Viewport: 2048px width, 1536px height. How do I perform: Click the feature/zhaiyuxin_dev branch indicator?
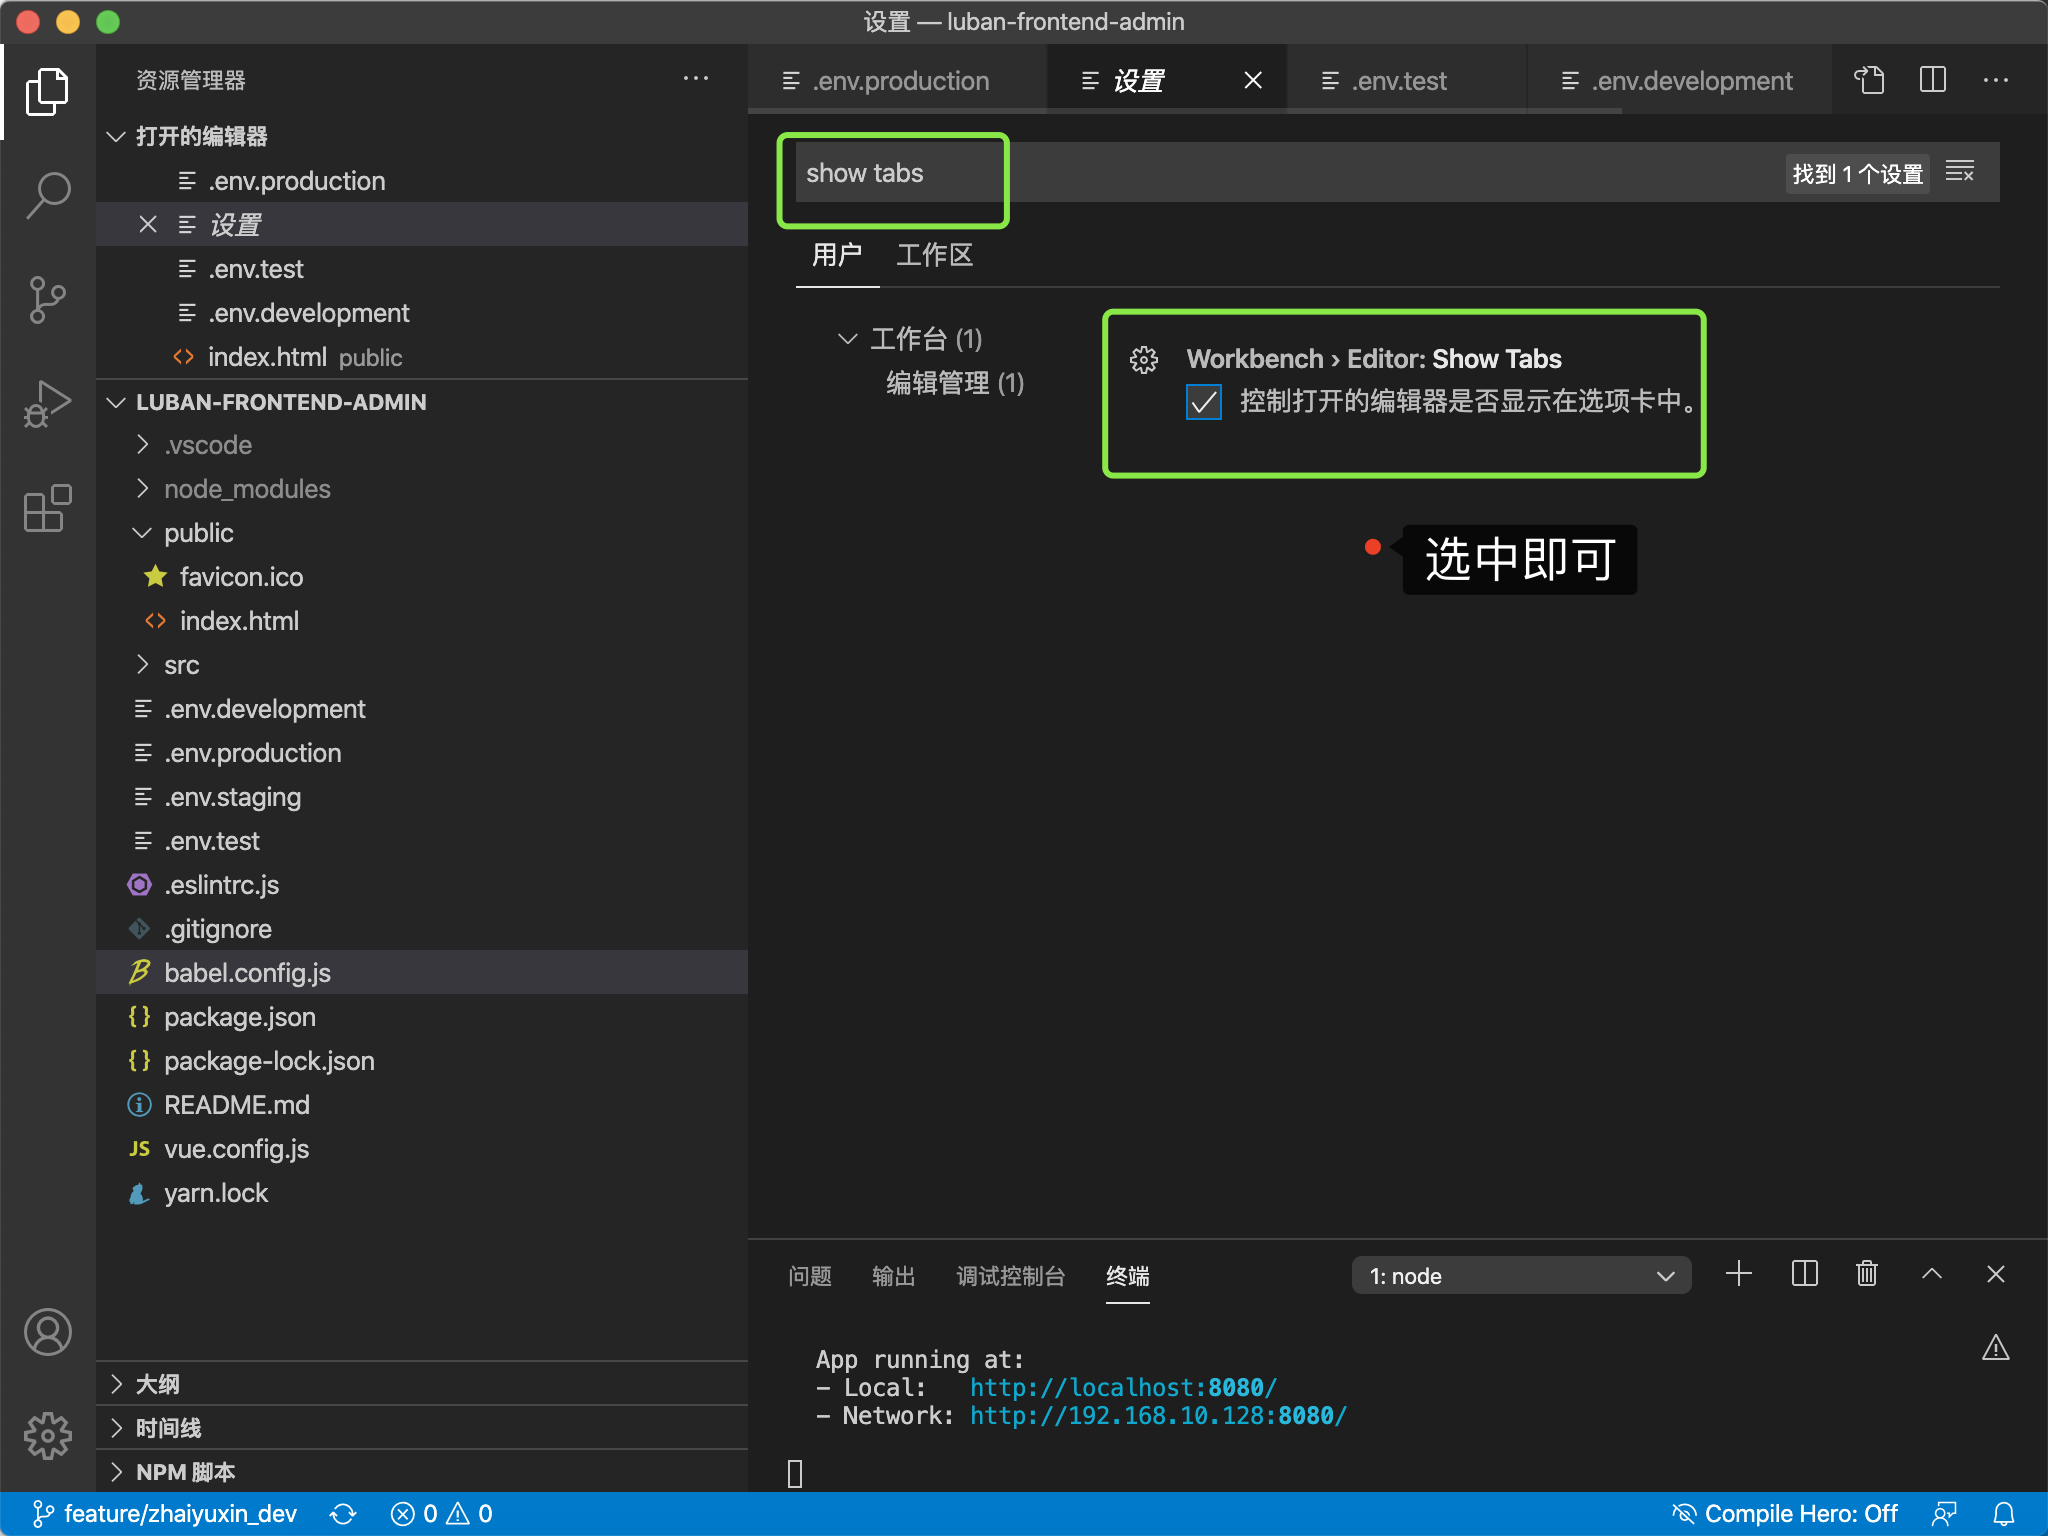point(163,1513)
